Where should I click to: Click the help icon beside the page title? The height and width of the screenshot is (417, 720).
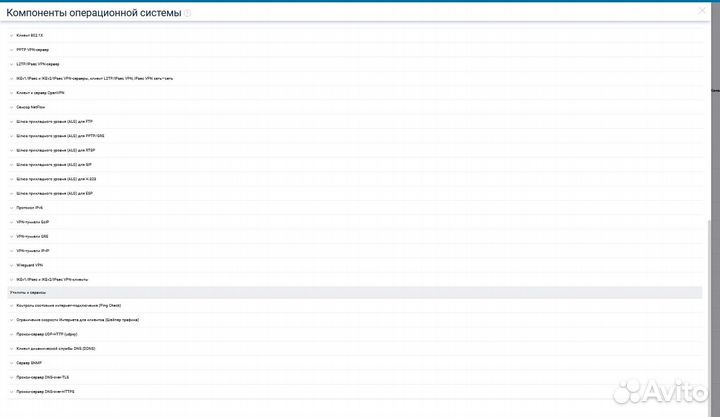[x=188, y=13]
